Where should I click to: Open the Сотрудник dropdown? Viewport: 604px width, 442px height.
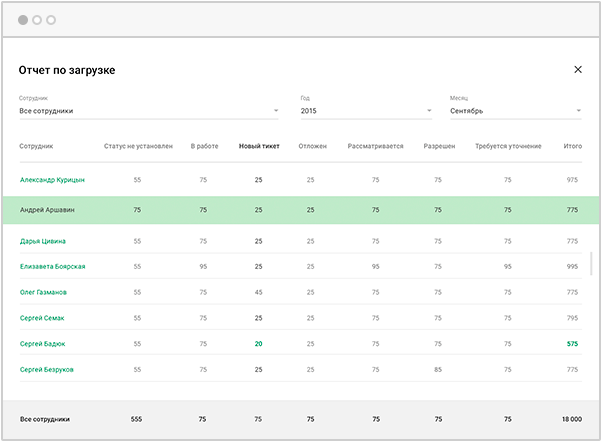(148, 111)
